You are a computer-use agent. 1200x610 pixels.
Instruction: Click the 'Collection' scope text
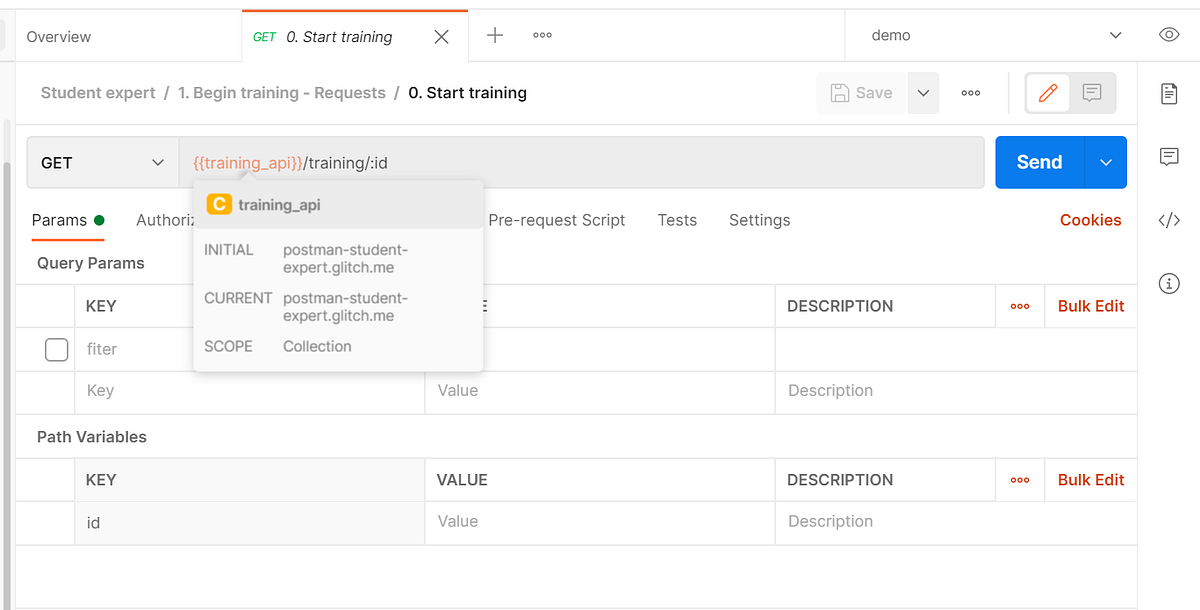coord(317,346)
